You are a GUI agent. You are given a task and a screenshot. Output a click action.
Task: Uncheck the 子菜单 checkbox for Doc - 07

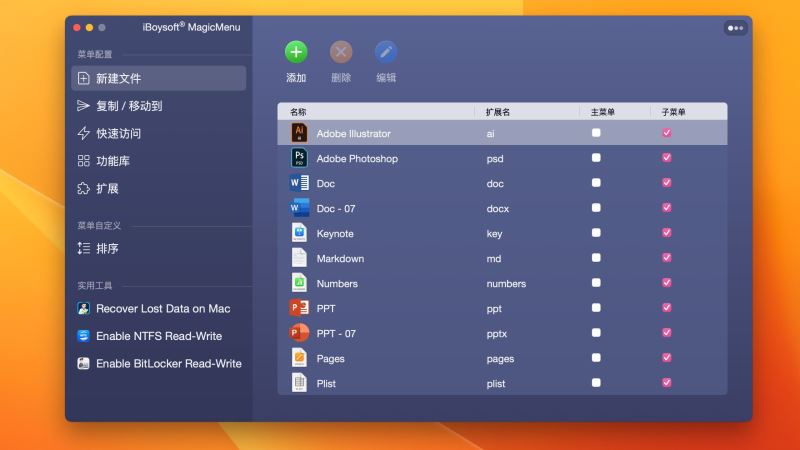point(666,208)
